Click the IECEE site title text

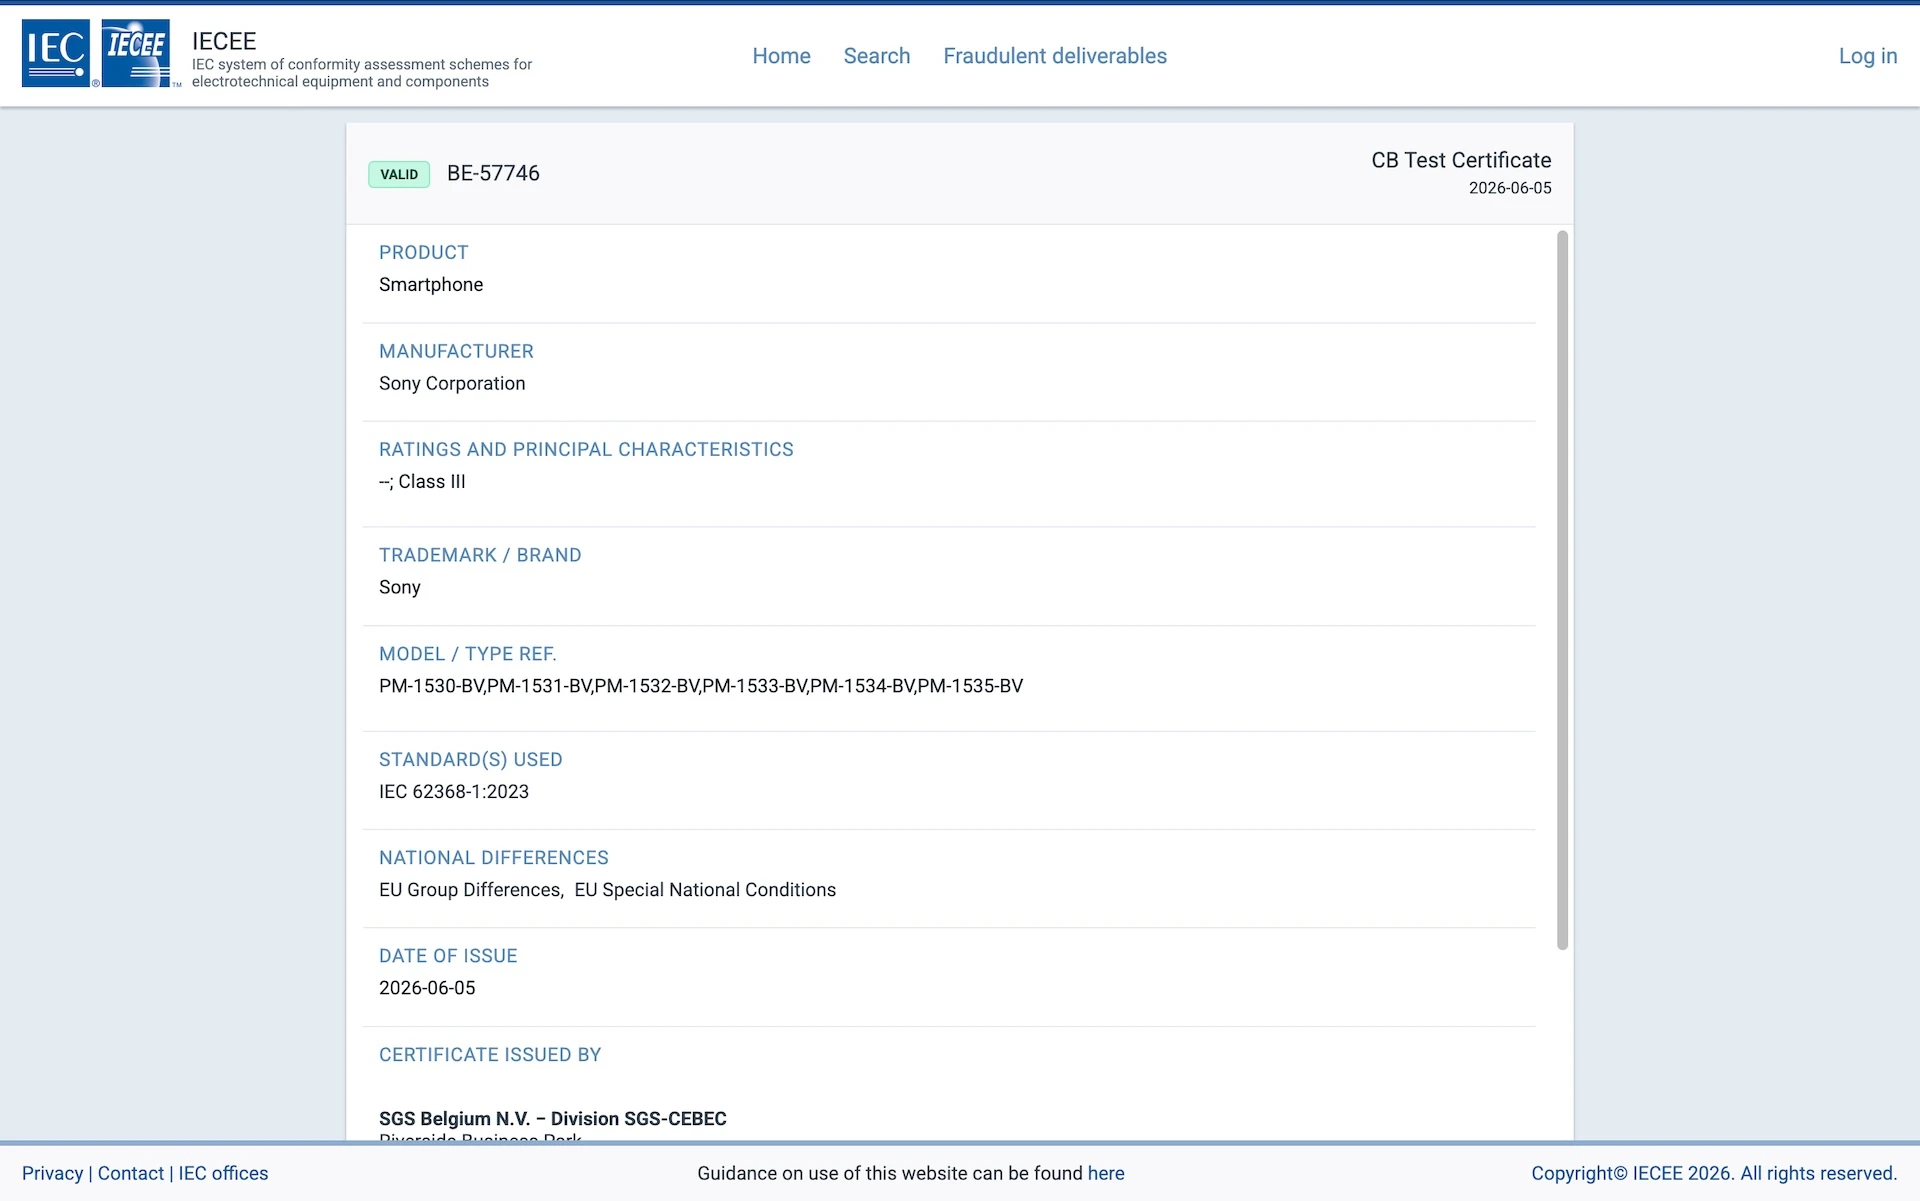pyautogui.click(x=224, y=41)
